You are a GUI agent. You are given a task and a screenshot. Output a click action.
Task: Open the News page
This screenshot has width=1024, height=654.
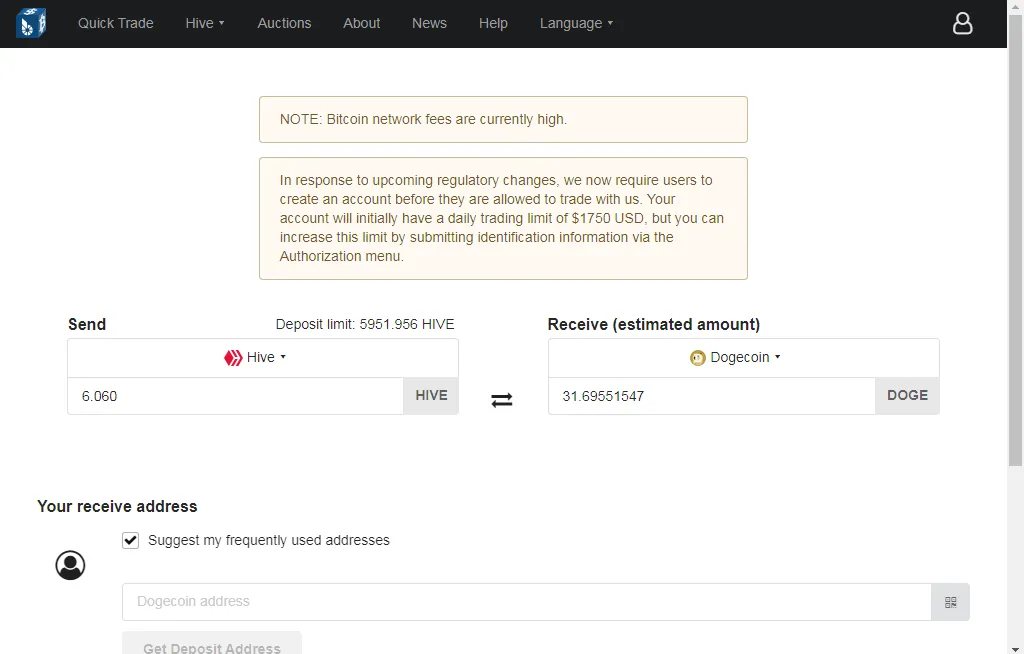pos(429,23)
